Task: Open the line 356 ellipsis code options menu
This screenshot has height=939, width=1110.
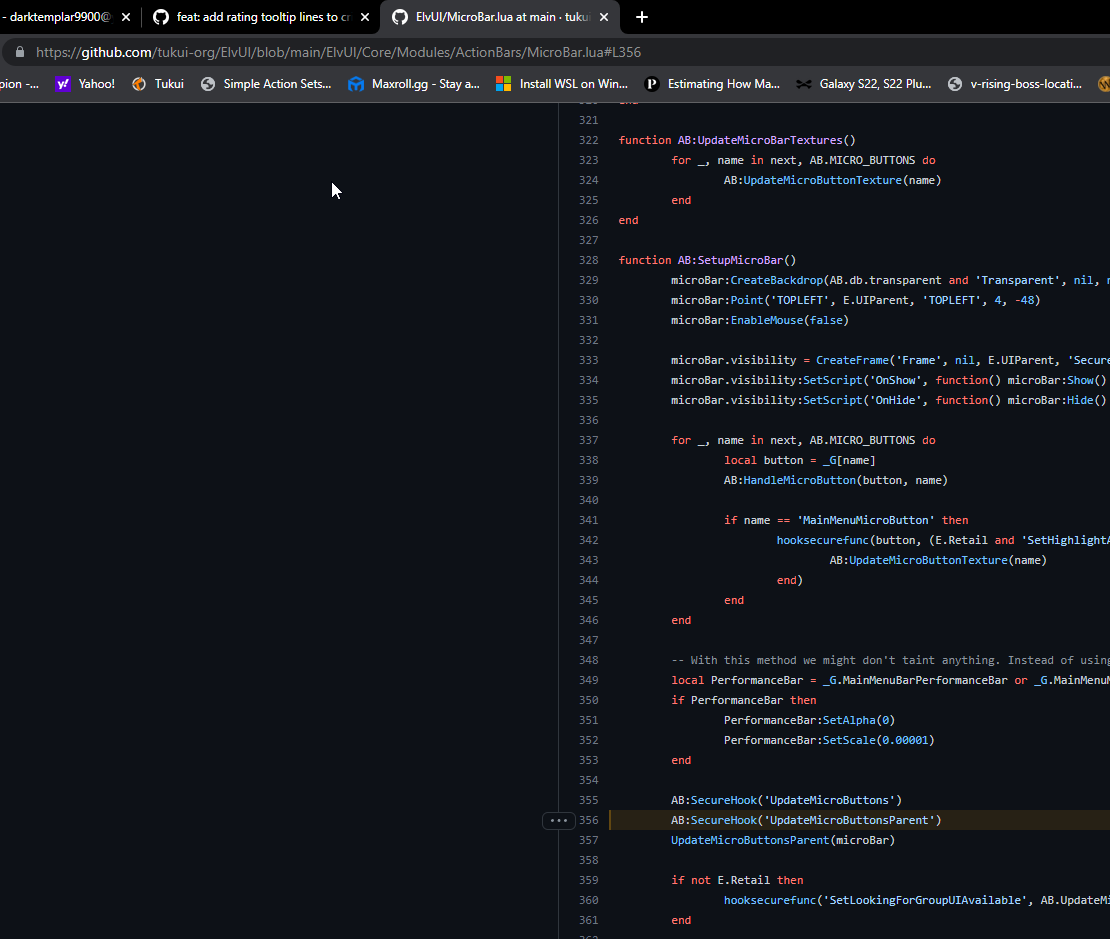Action: [558, 820]
